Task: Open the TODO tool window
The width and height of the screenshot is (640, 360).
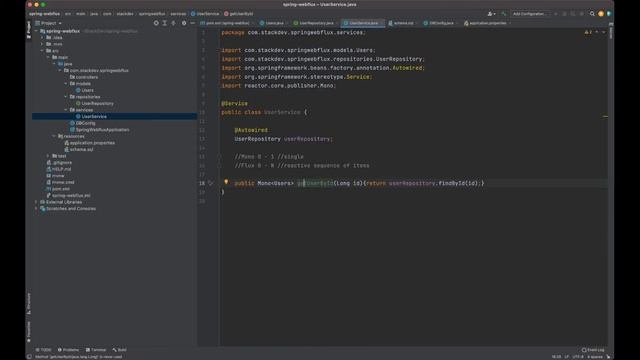Action: click(43, 350)
